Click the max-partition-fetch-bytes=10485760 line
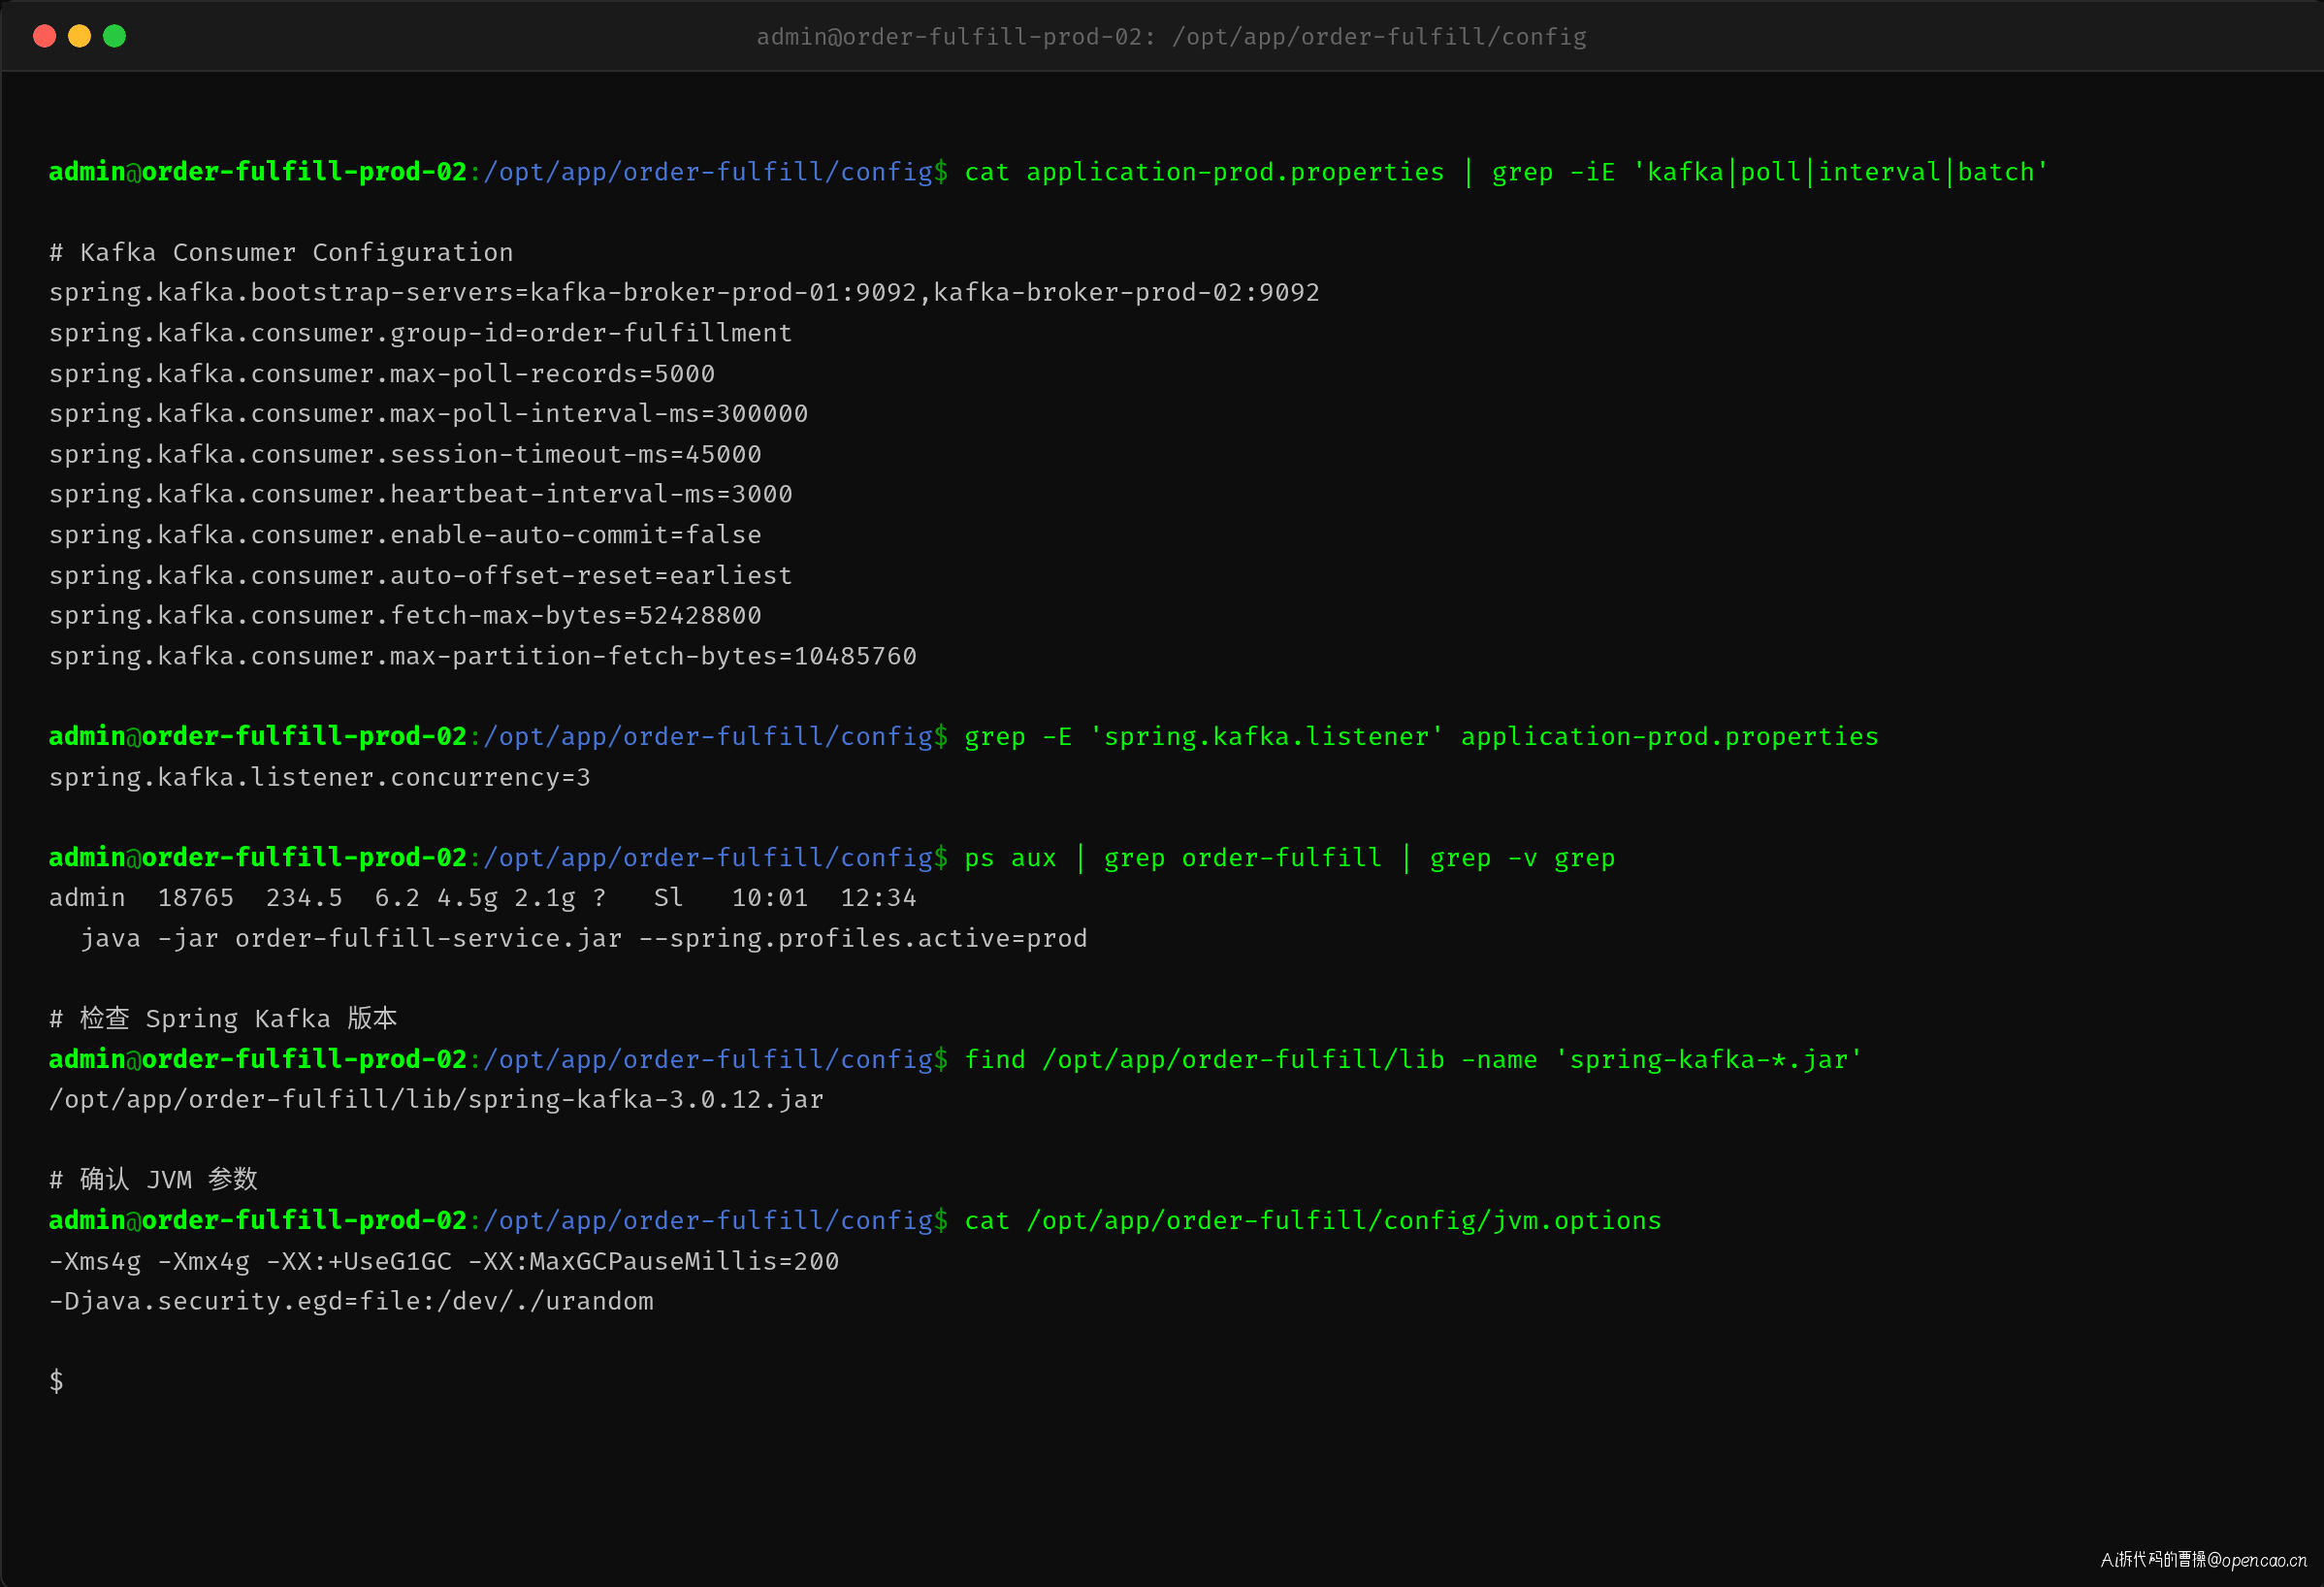The height and width of the screenshot is (1587, 2324). coord(483,656)
